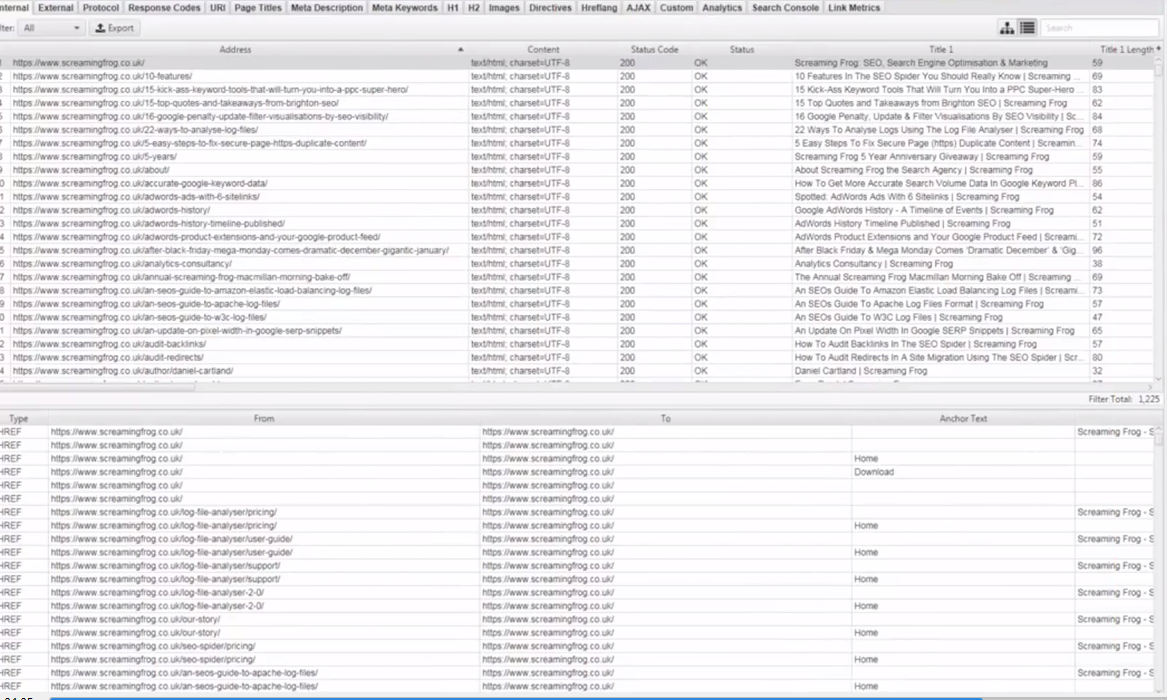Open the Custom tab

click(x=676, y=7)
